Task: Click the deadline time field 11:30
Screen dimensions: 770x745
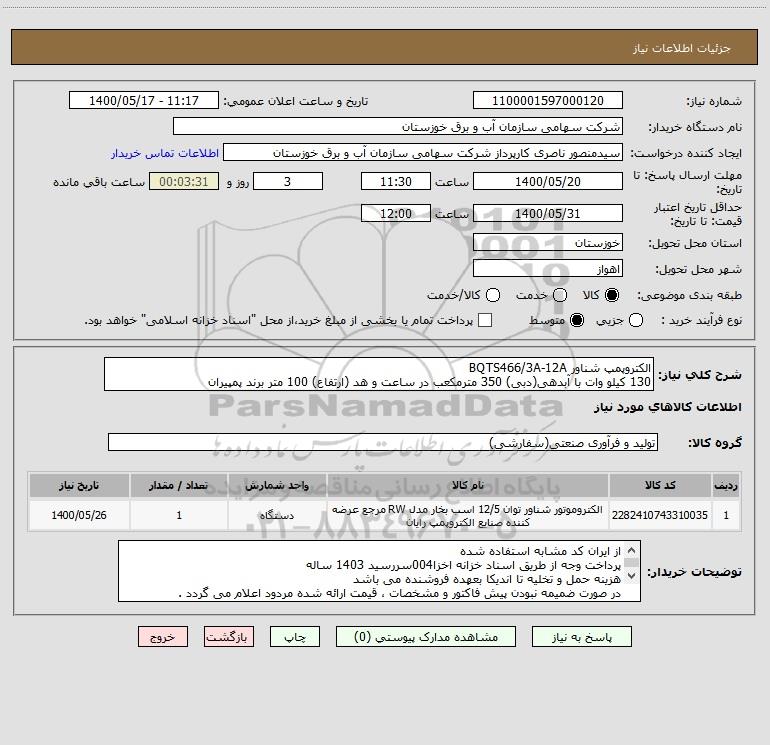Action: point(396,181)
